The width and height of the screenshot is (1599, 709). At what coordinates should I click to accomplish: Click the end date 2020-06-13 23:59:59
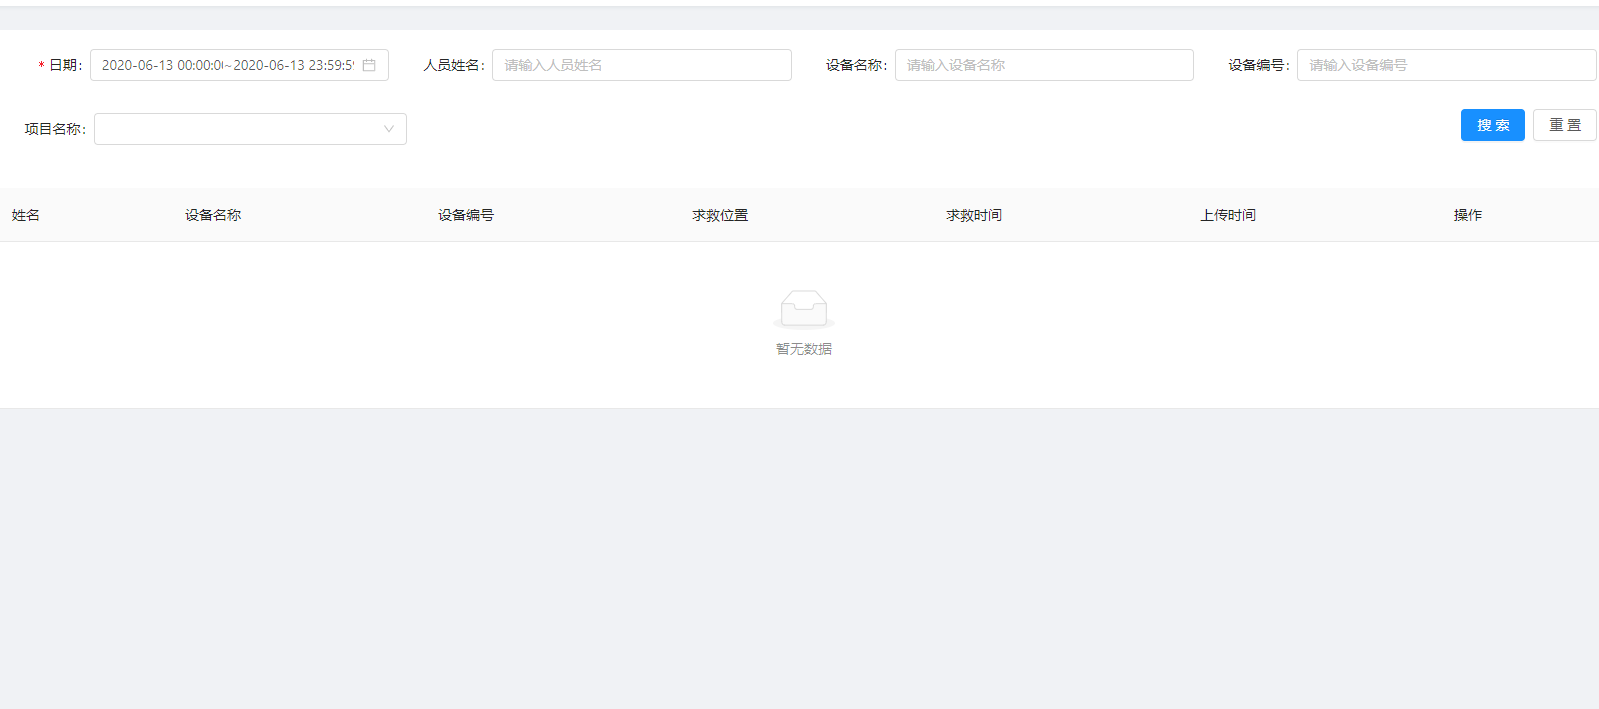coord(293,65)
